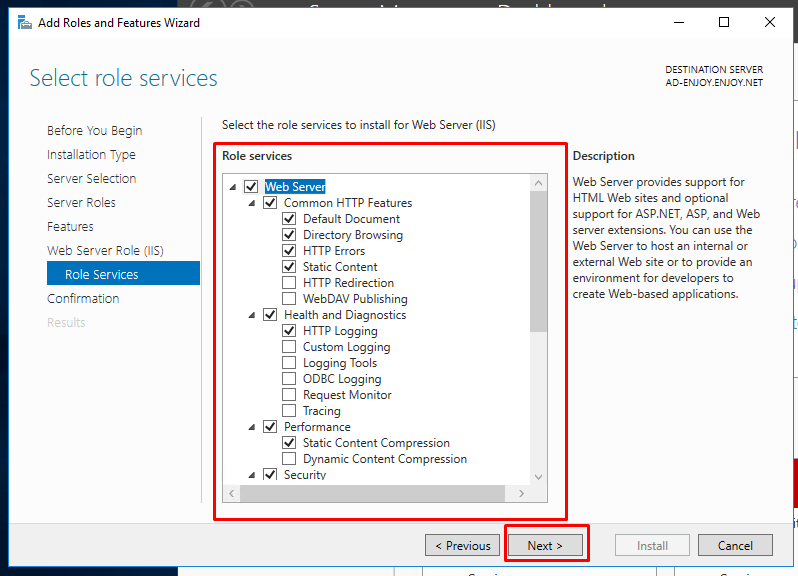Click the vertical scrollbar up arrow

pyautogui.click(x=538, y=183)
